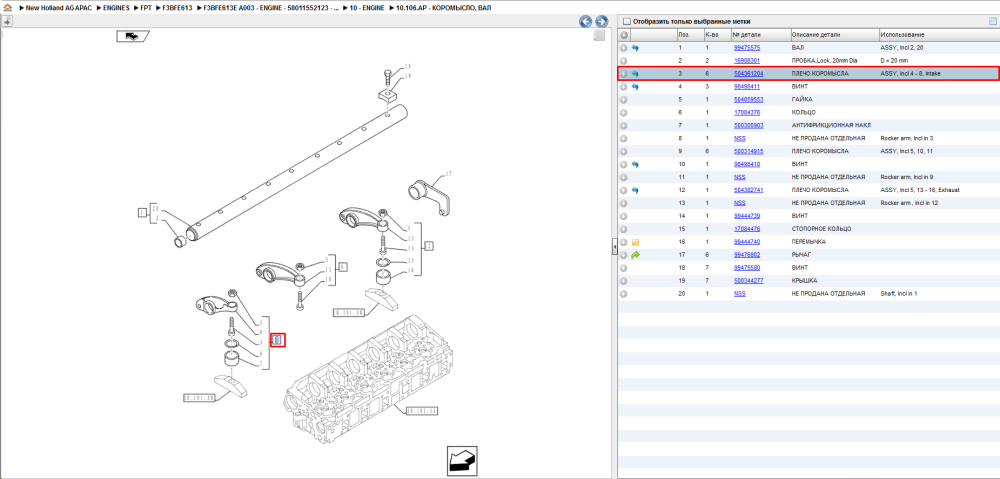This screenshot has width=1000, height=479.
Task: Go to the previous diagram with the left arrow
Action: [585, 21]
